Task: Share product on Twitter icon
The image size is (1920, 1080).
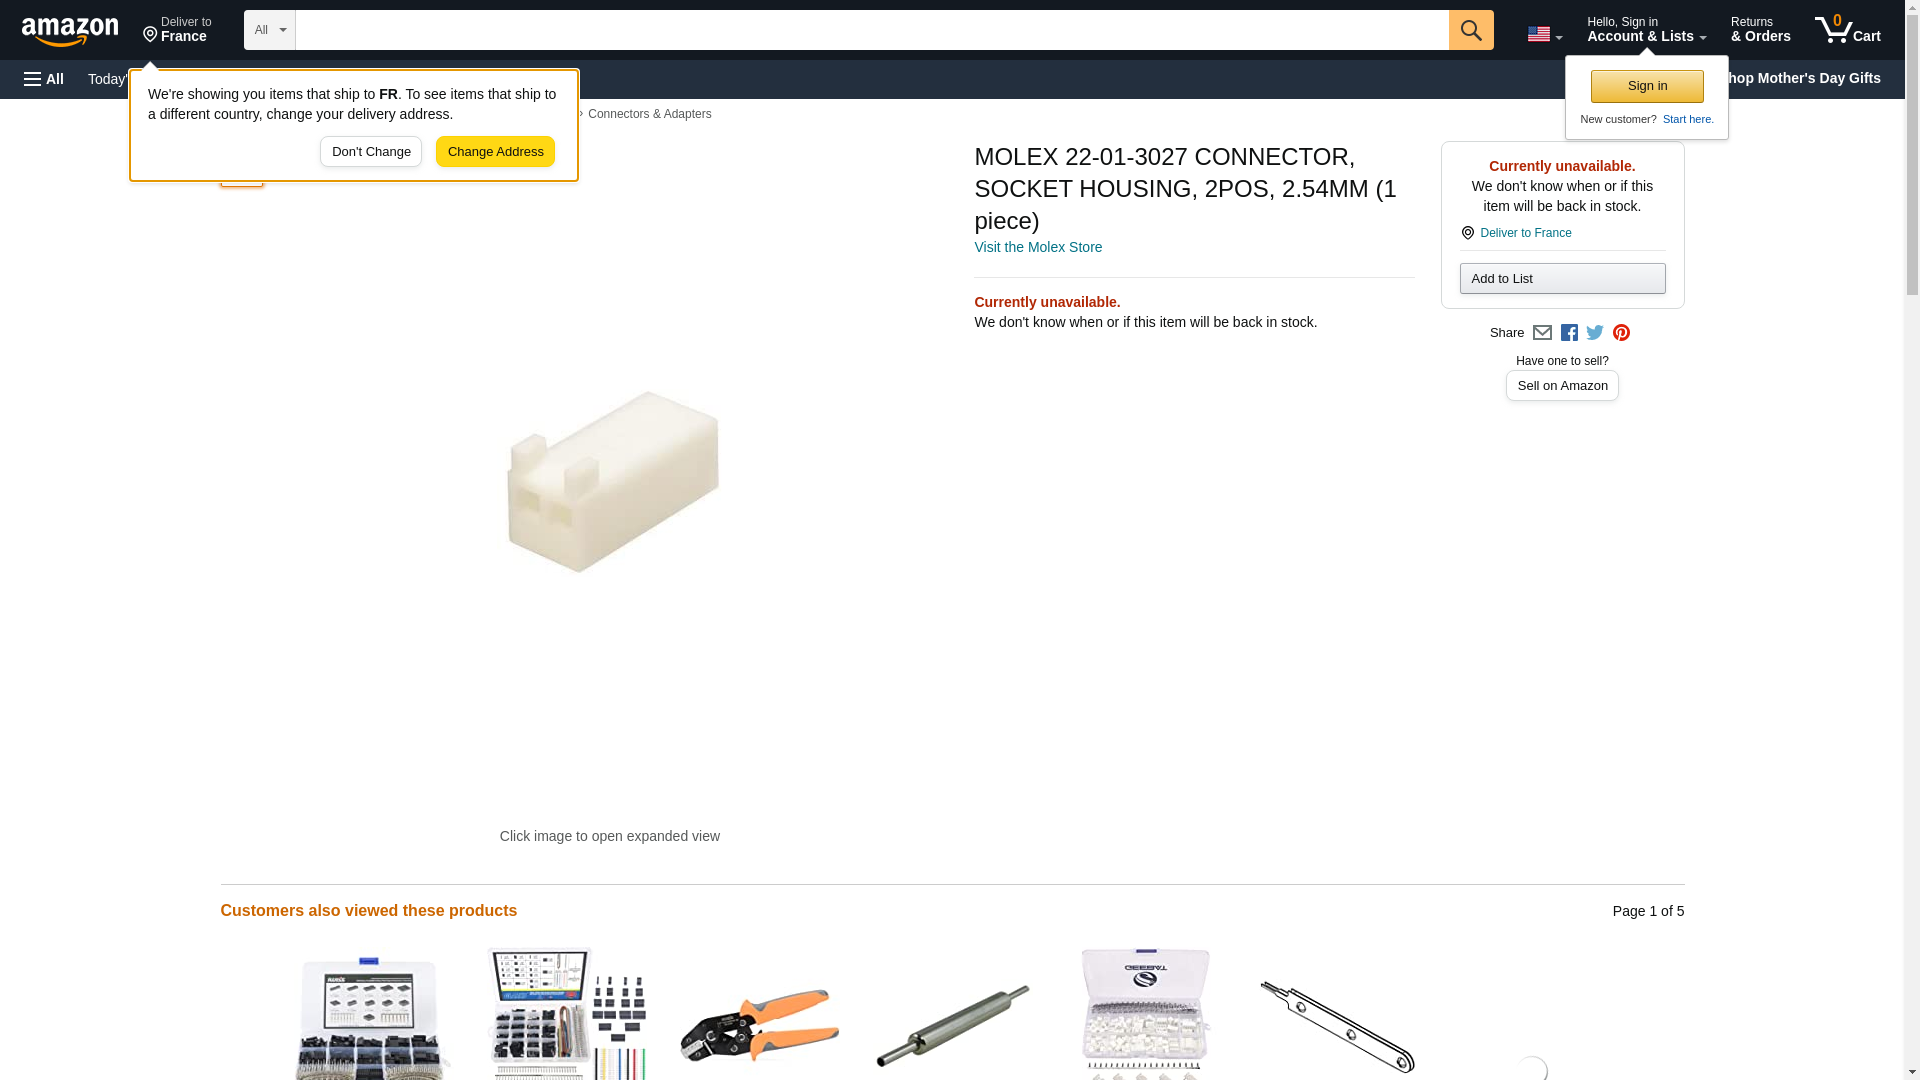Action: (1594, 333)
